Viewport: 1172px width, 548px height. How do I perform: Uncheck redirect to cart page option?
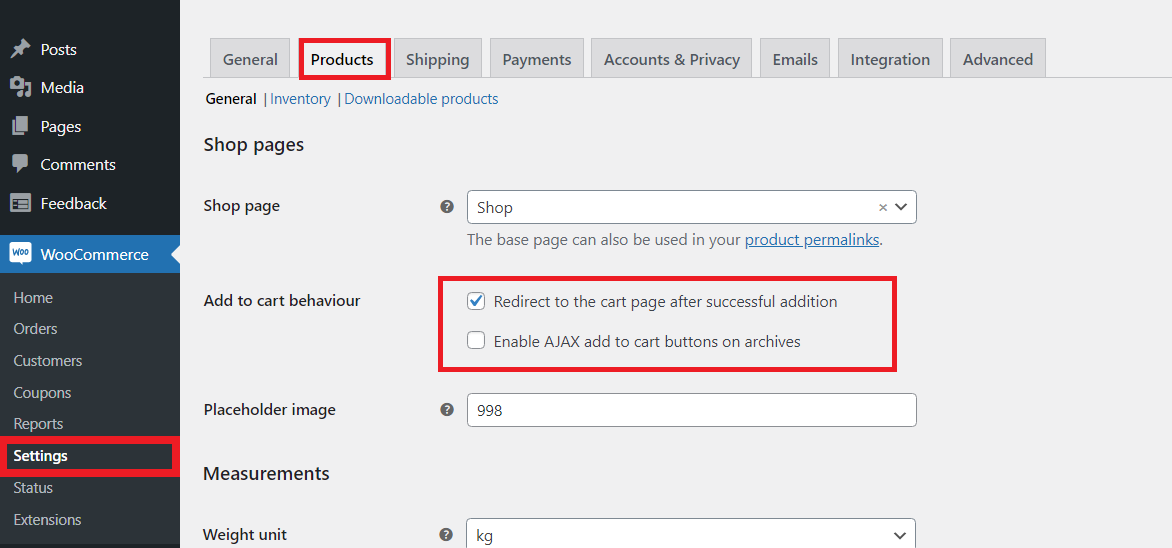477,301
